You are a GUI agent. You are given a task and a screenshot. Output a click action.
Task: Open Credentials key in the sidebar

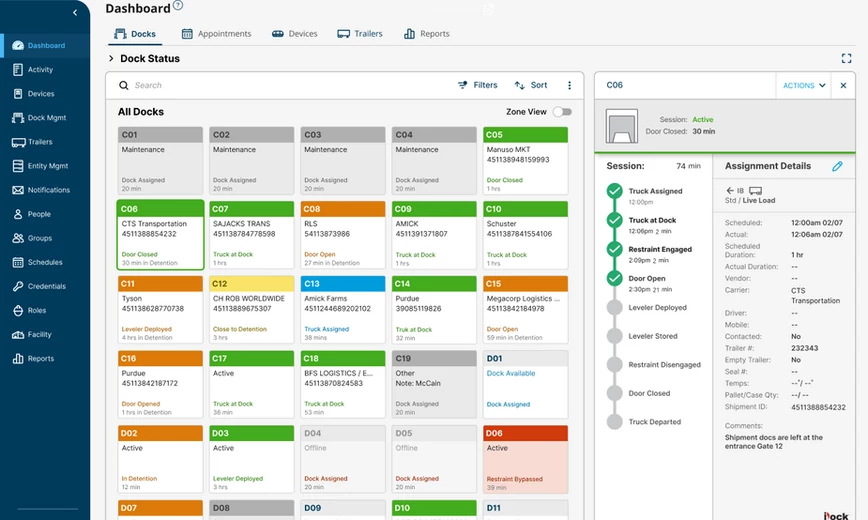click(18, 286)
